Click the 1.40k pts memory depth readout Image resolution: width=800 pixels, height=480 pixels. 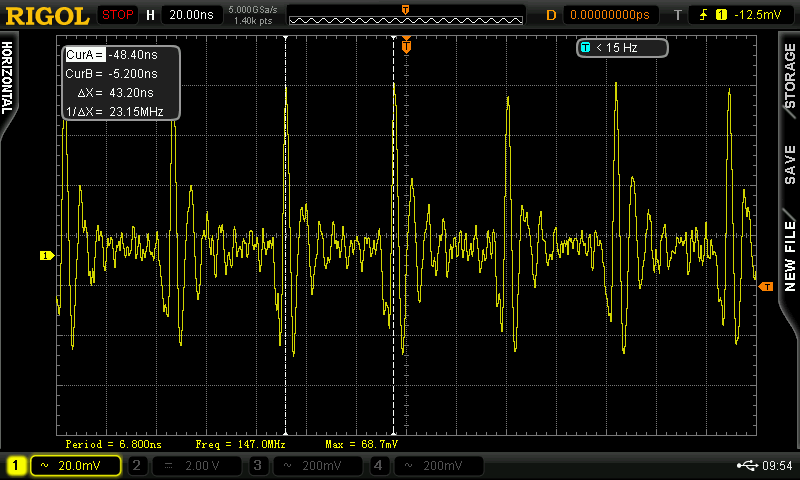point(253,21)
